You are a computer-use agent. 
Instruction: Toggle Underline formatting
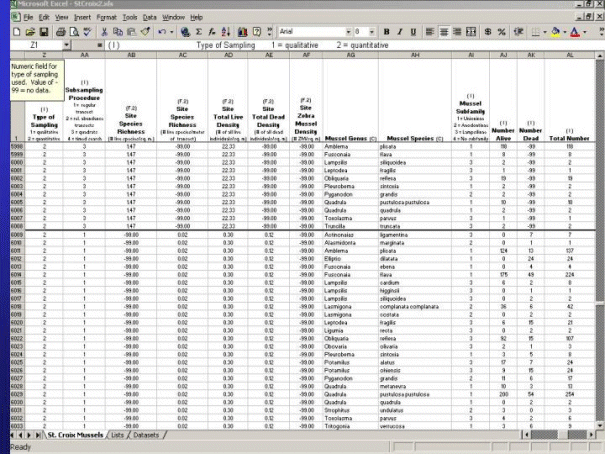[x=413, y=32]
